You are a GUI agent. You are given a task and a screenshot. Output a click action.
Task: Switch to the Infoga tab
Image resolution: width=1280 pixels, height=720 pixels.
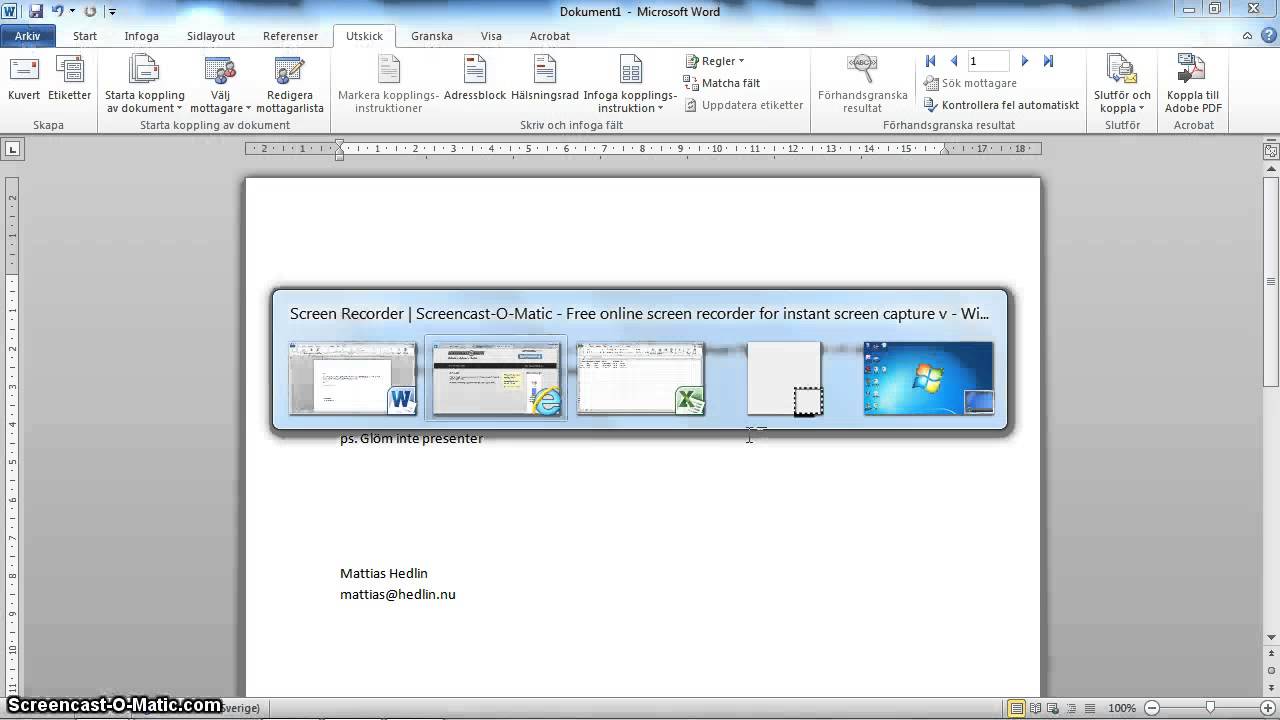142,36
